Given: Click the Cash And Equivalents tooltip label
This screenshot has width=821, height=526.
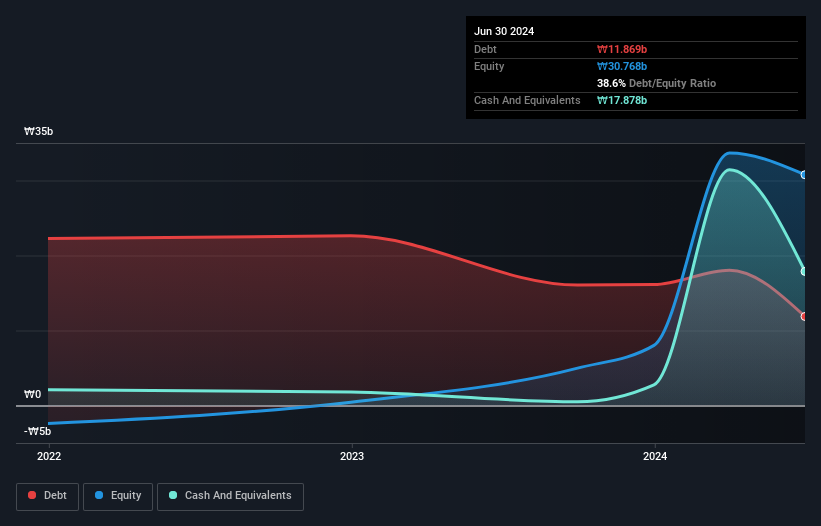Looking at the screenshot, I should tap(527, 100).
